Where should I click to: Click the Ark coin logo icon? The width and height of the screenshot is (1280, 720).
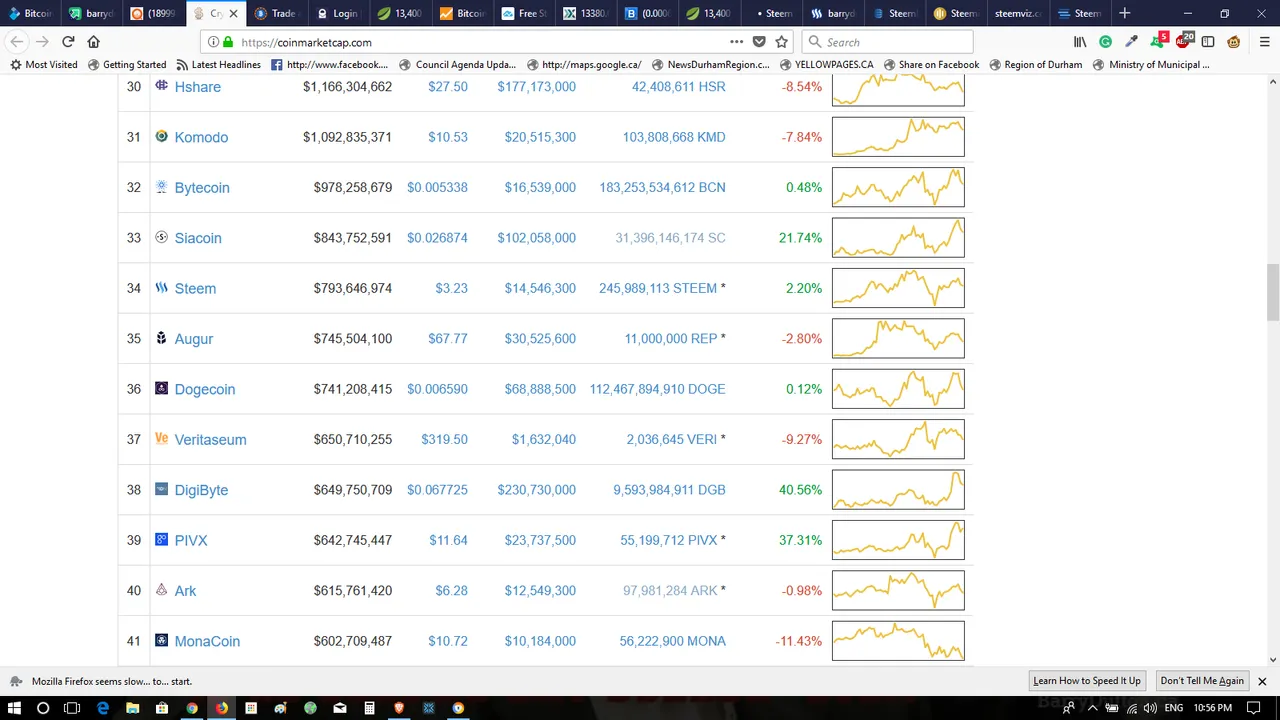coord(161,590)
